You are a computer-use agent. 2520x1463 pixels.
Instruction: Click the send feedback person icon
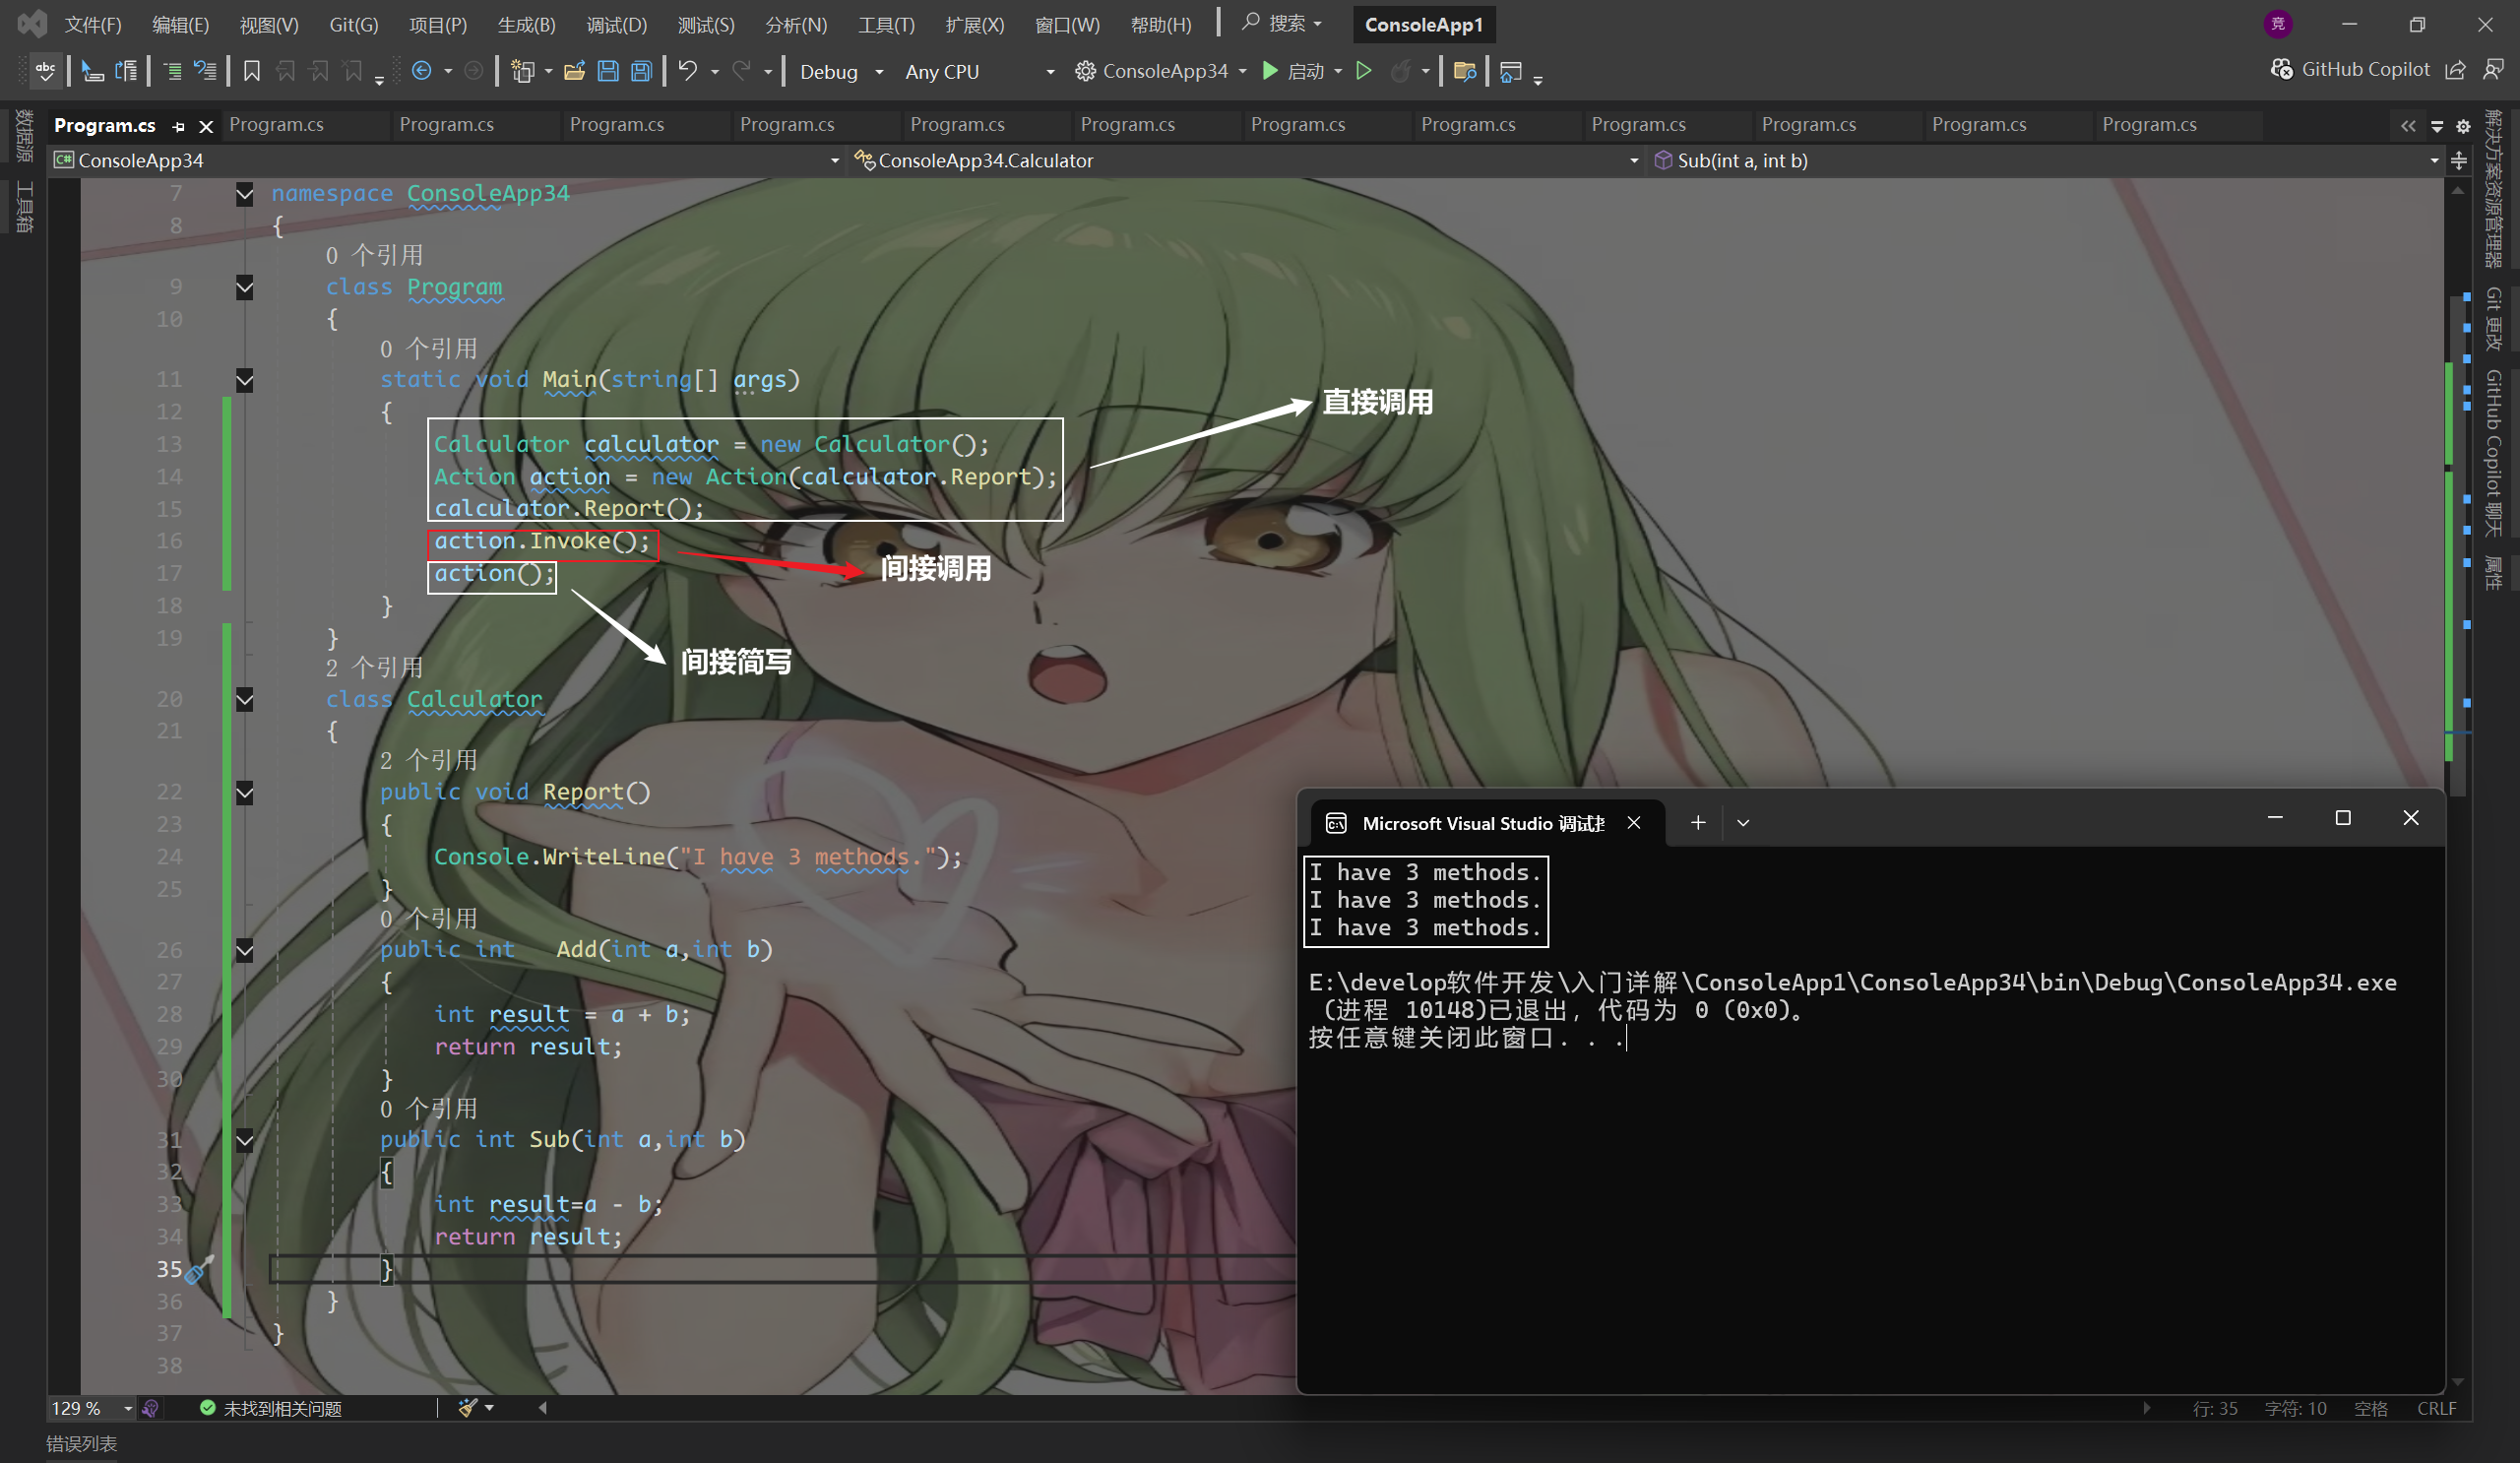(2493, 69)
